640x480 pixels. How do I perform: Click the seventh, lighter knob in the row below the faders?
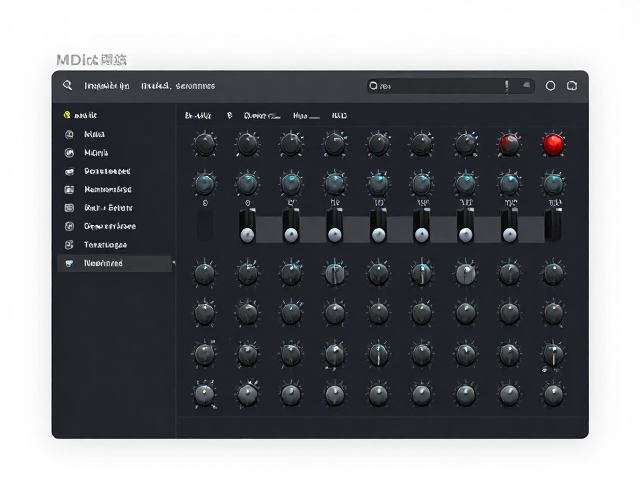pos(466,273)
